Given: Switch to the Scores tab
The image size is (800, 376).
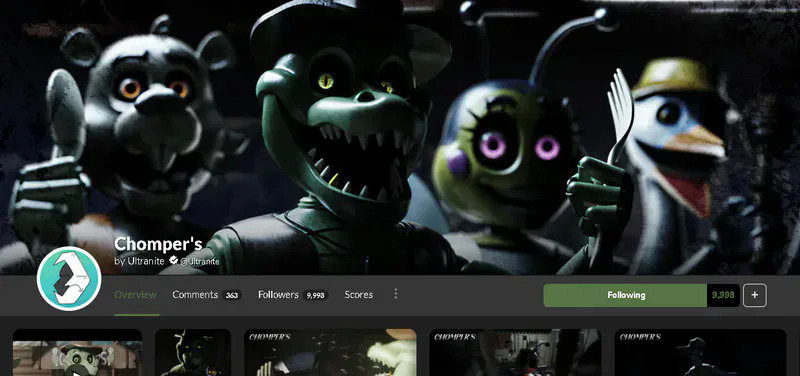Looking at the screenshot, I should tap(359, 294).
